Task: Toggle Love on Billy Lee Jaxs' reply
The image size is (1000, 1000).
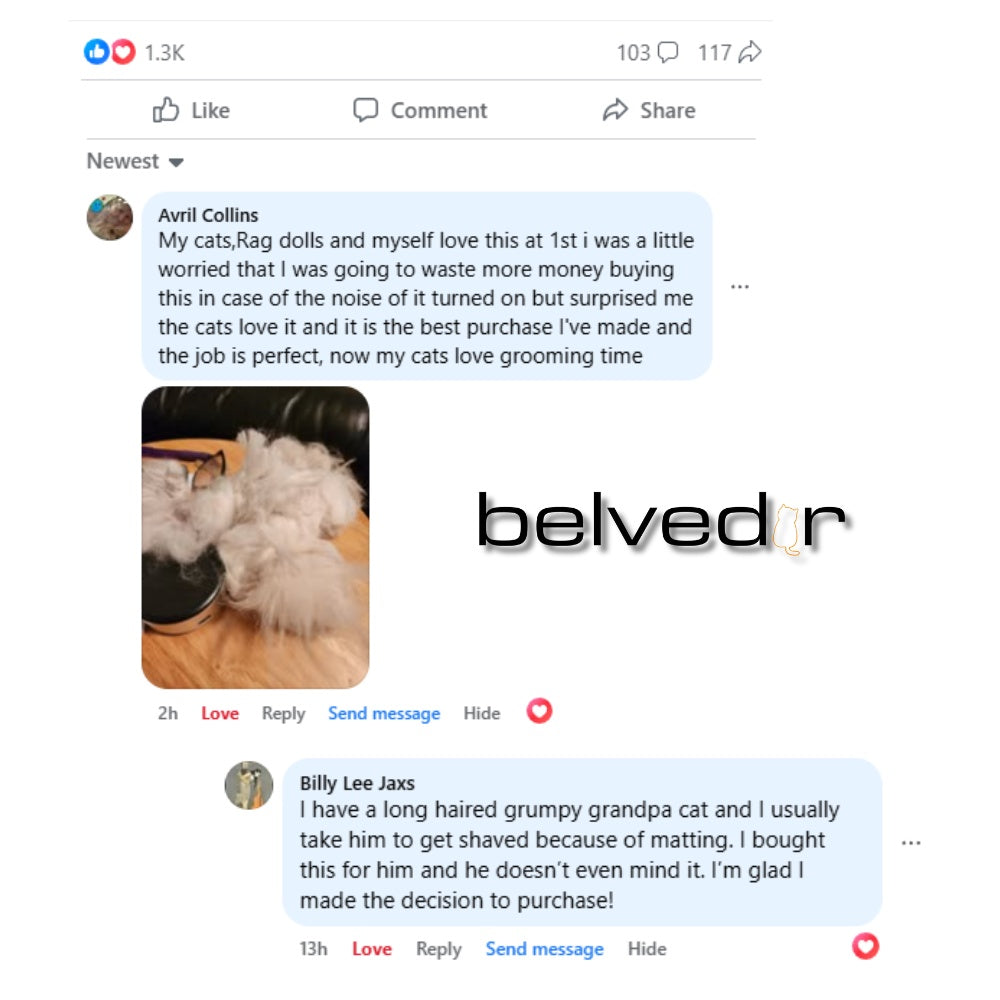Action: [372, 949]
